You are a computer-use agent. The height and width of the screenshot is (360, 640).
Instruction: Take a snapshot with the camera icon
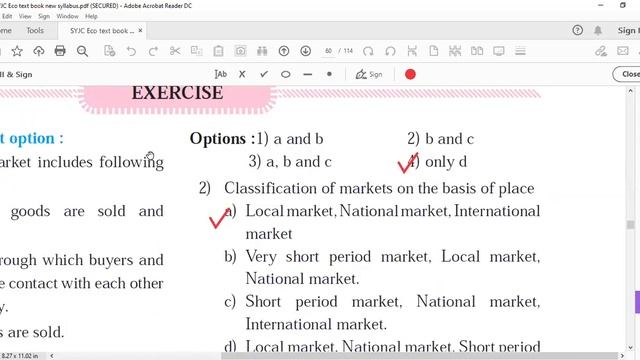(x=240, y=51)
